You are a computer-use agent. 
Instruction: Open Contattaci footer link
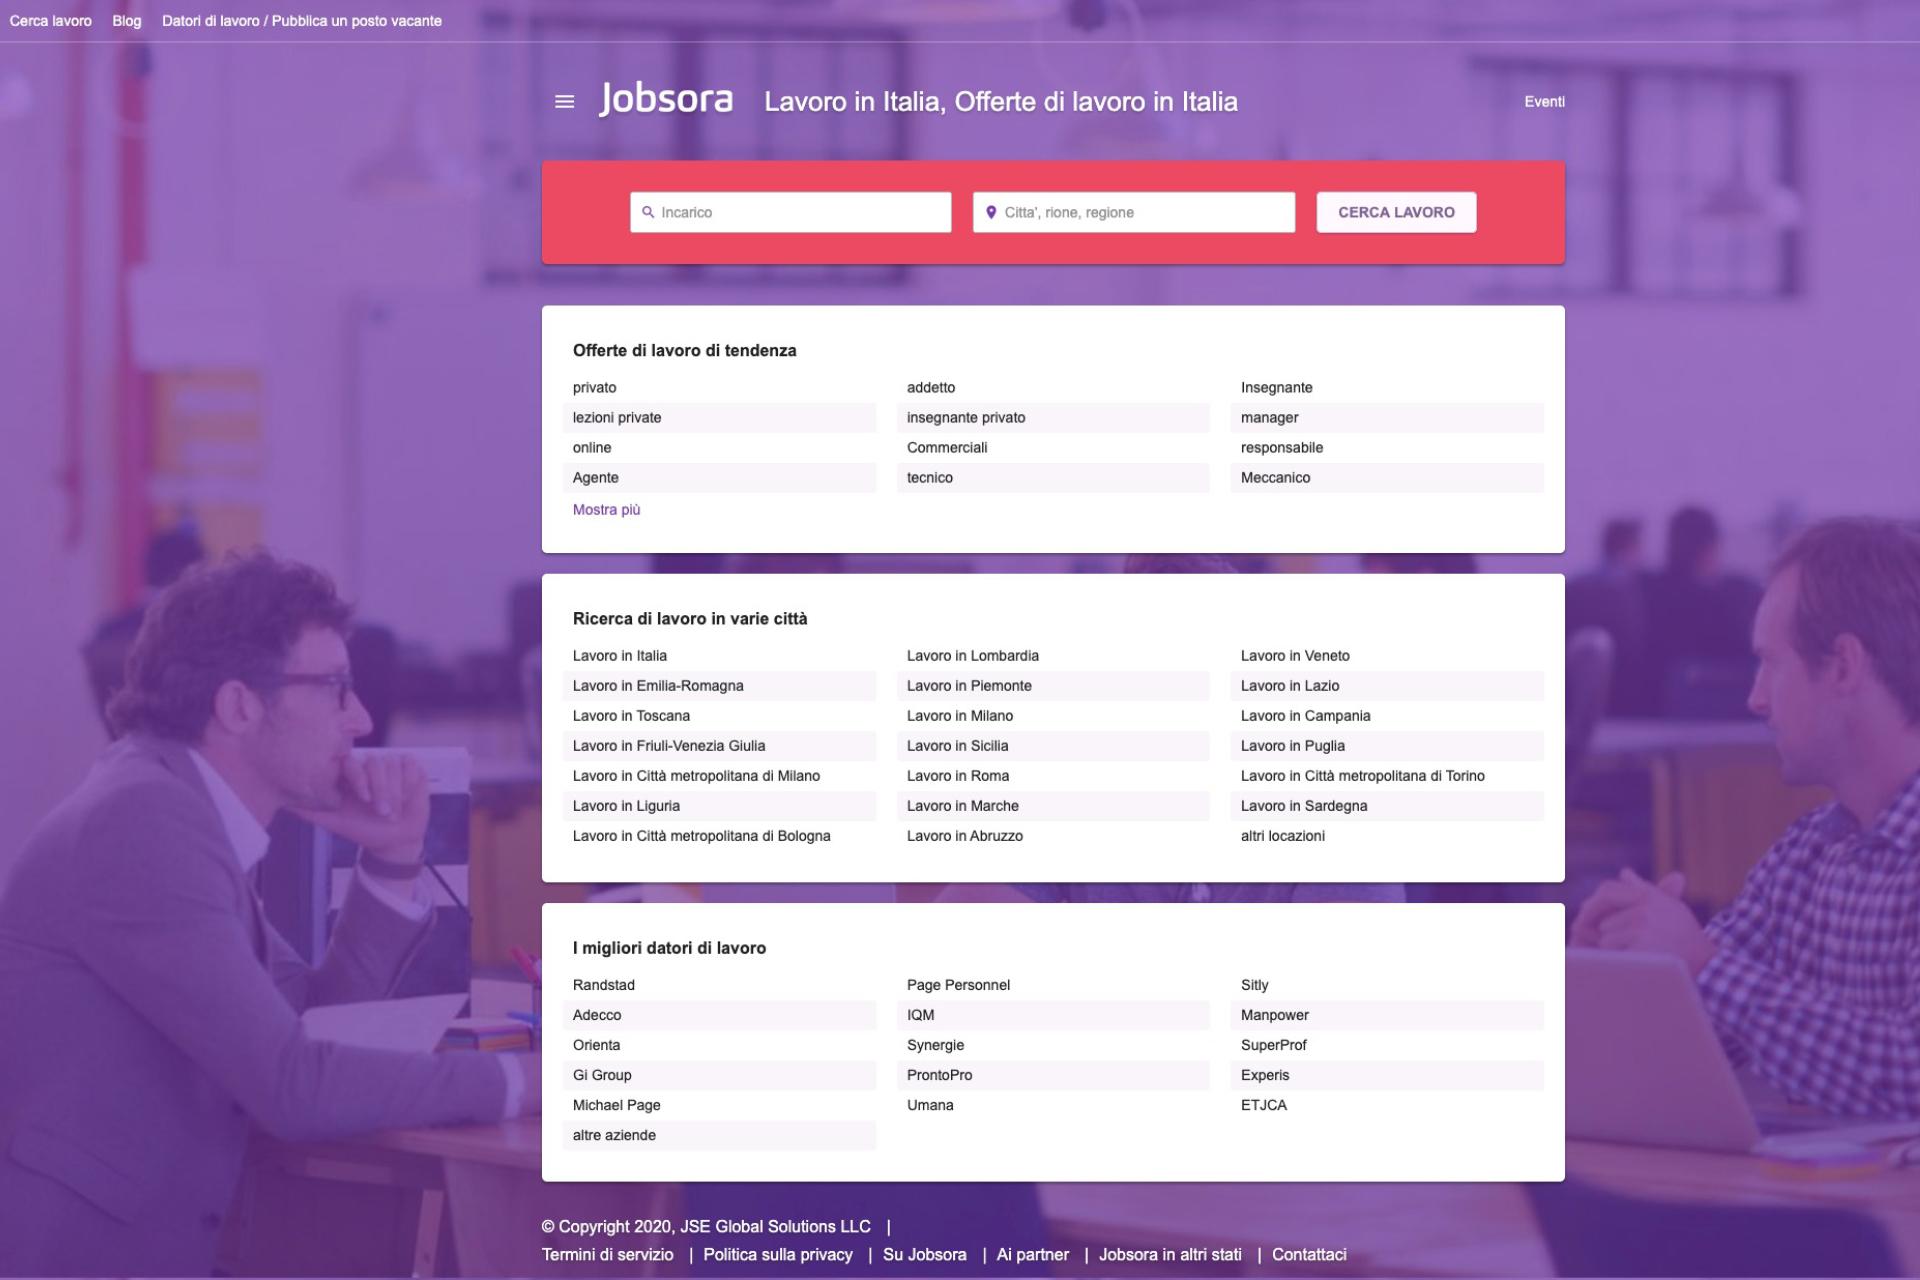1309,1255
